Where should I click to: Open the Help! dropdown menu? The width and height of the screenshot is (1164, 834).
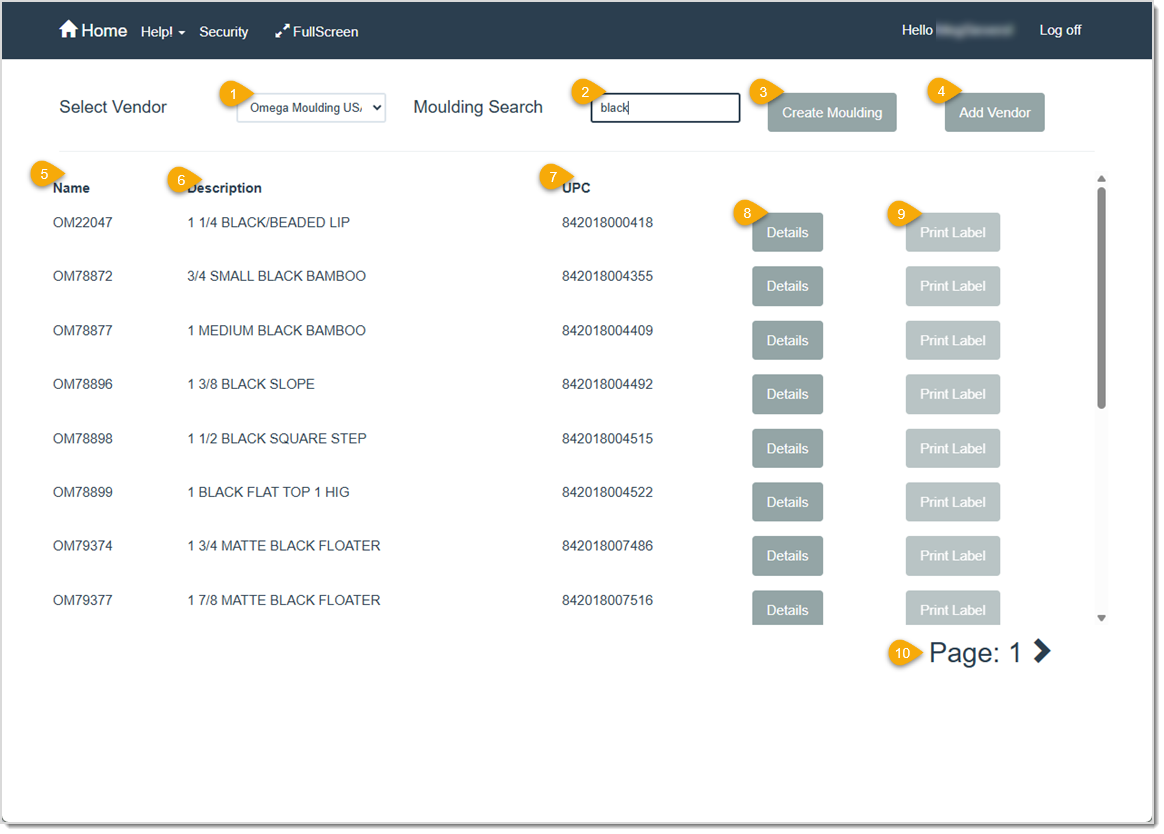160,31
